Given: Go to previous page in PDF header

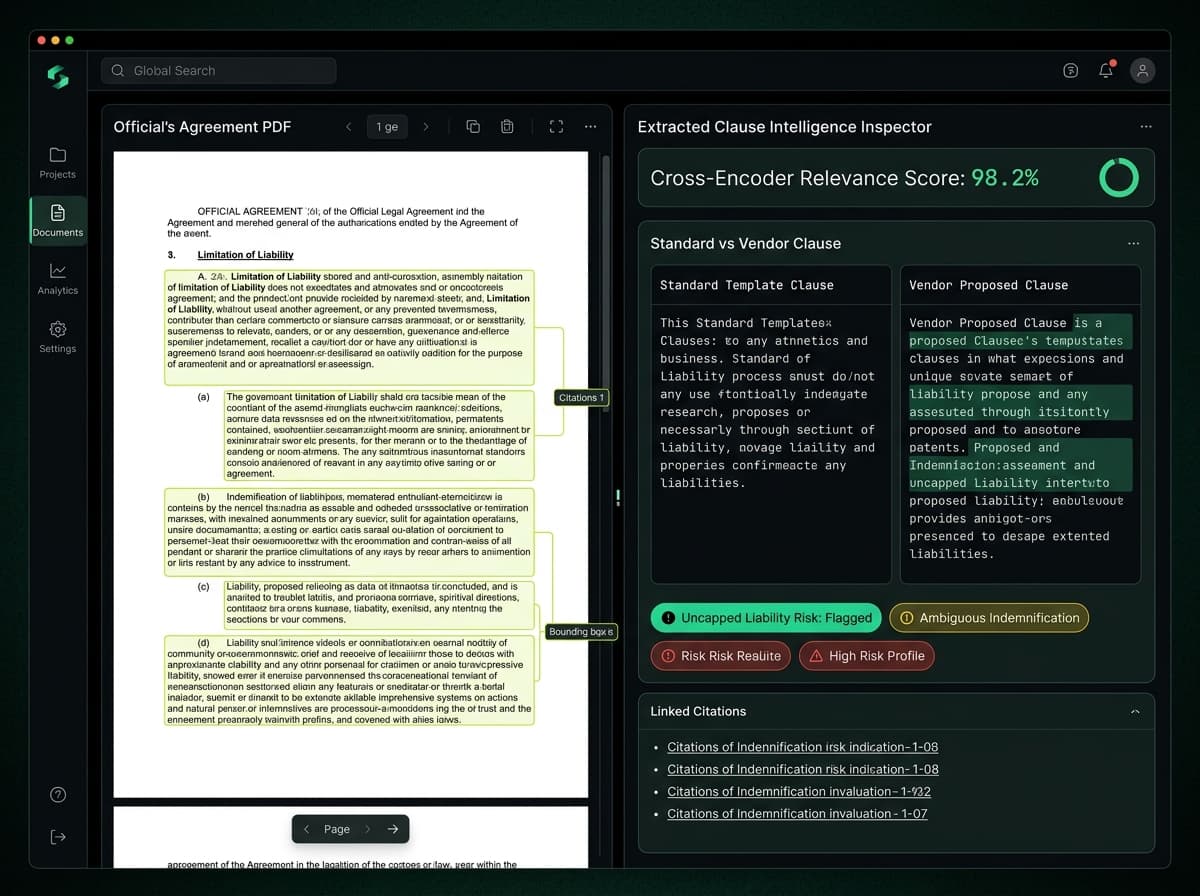Looking at the screenshot, I should pos(348,127).
